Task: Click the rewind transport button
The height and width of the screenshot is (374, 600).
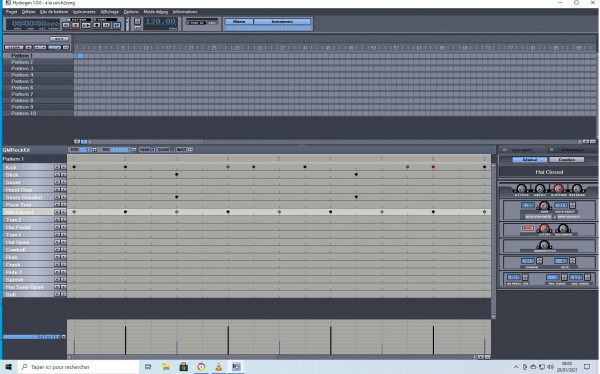Action: point(66,25)
